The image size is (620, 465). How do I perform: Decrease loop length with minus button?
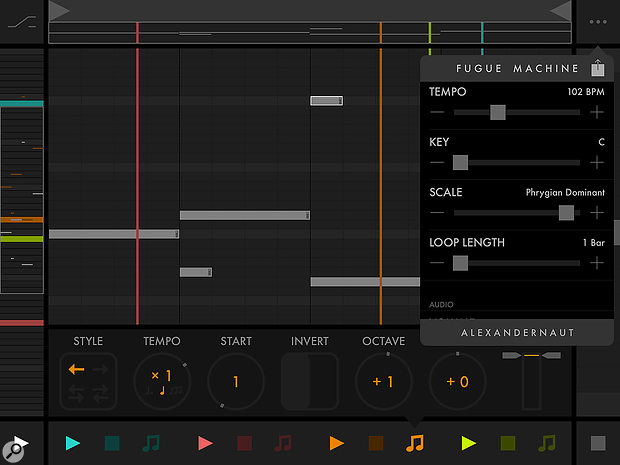coord(437,263)
